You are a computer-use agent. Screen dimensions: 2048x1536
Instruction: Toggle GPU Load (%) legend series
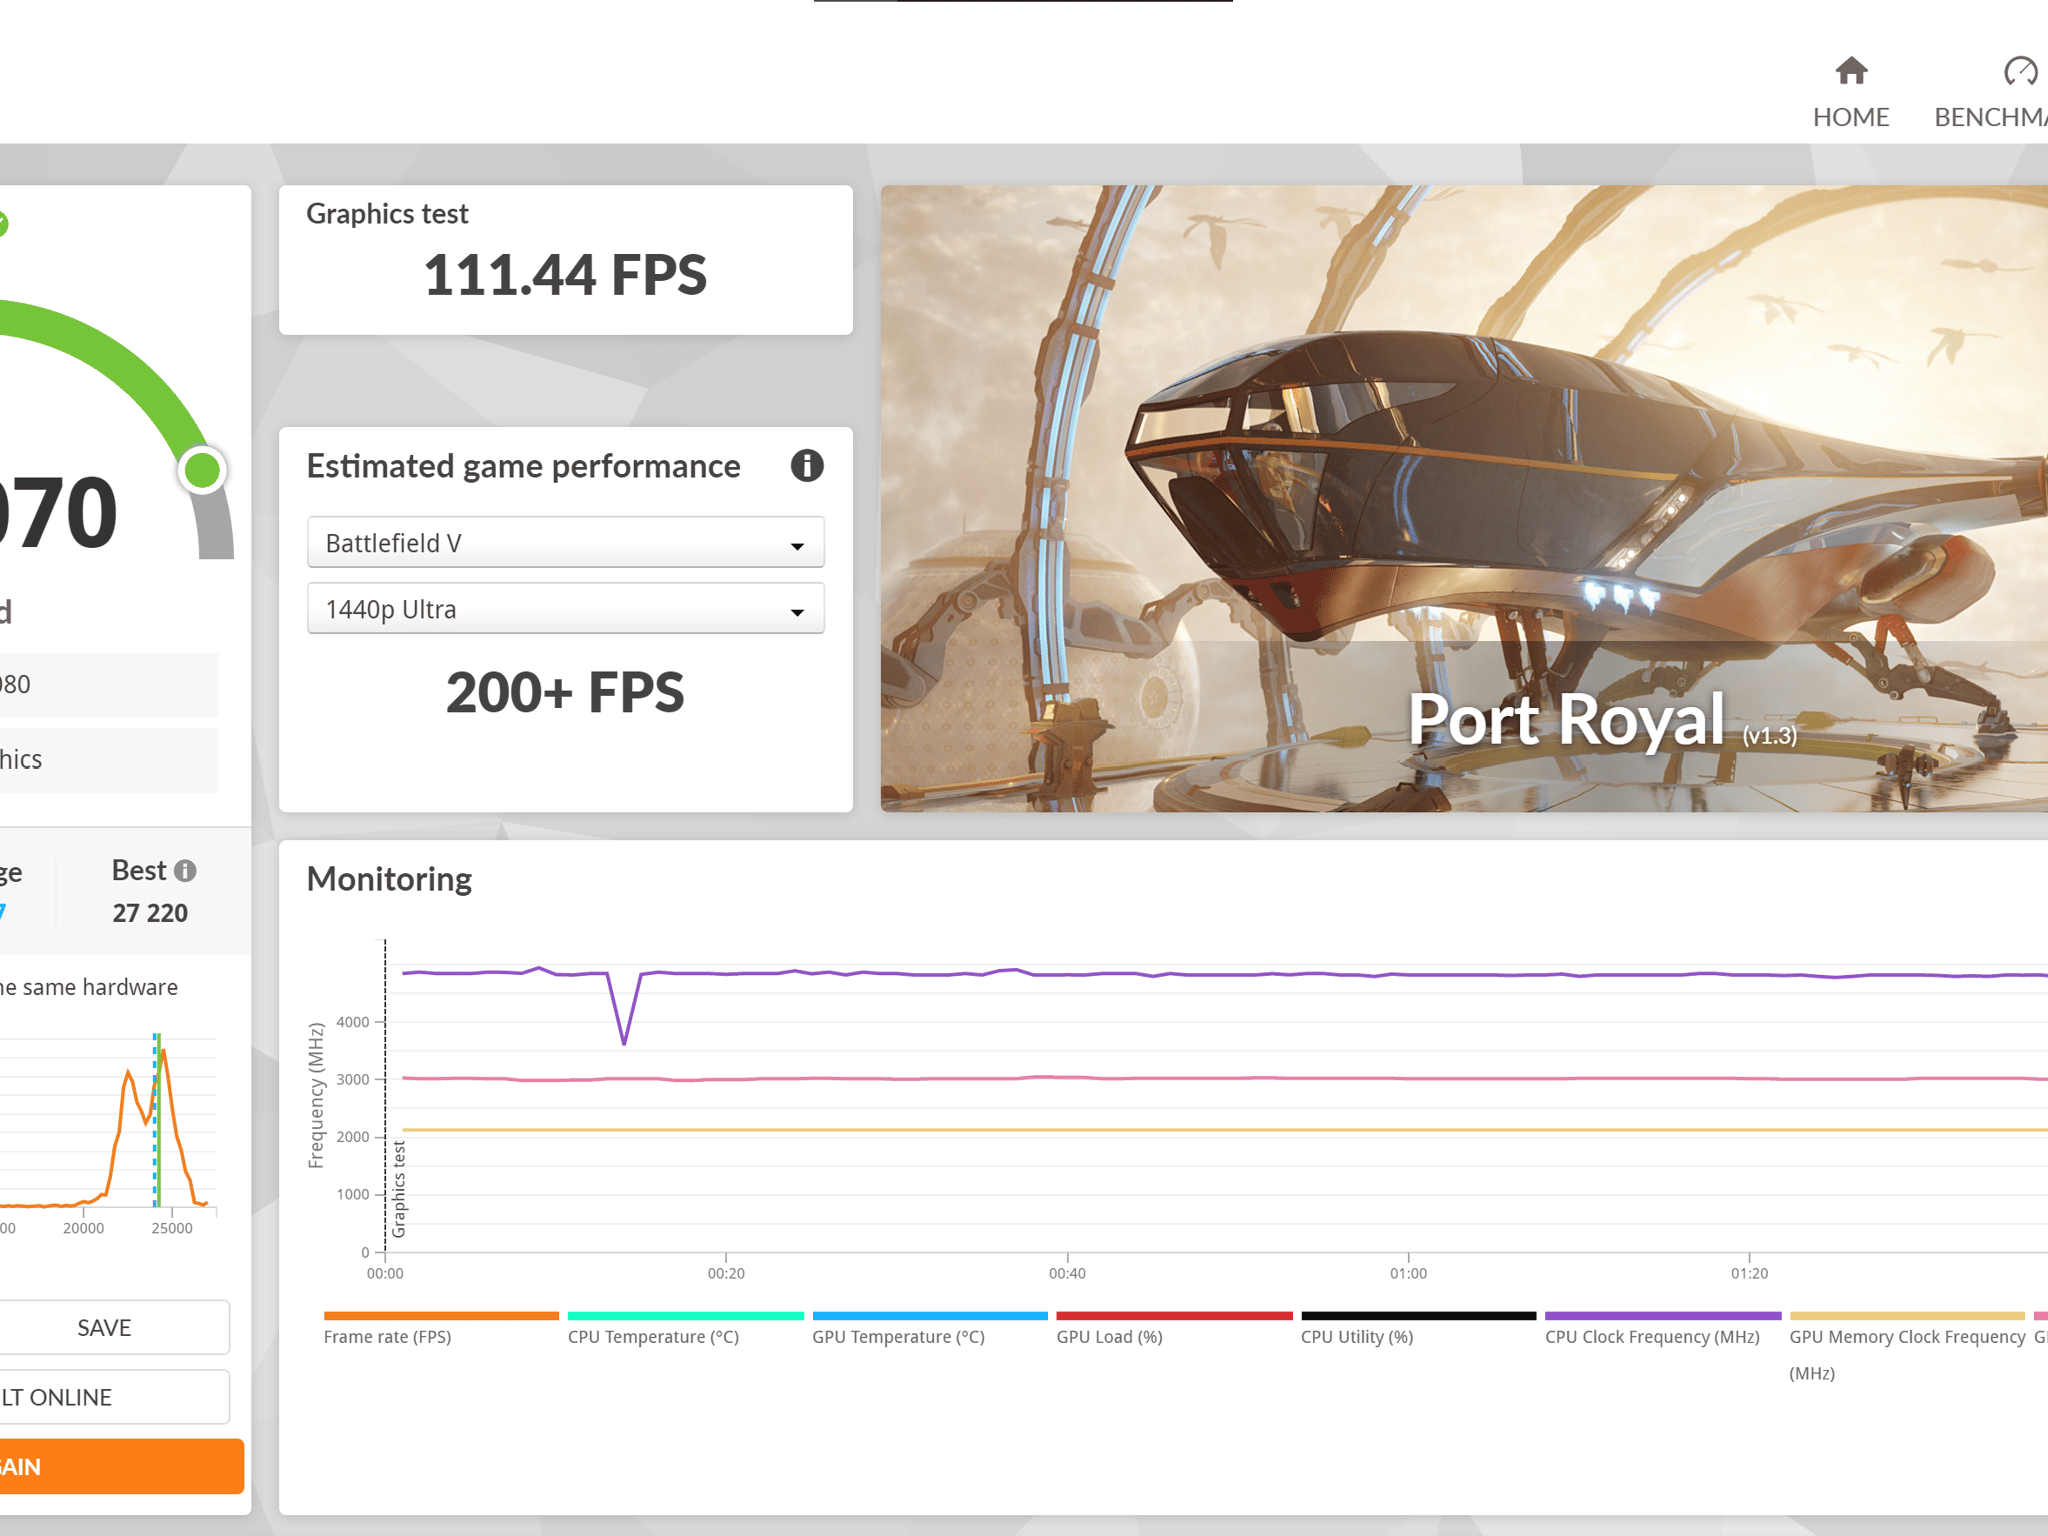coord(1174,1330)
